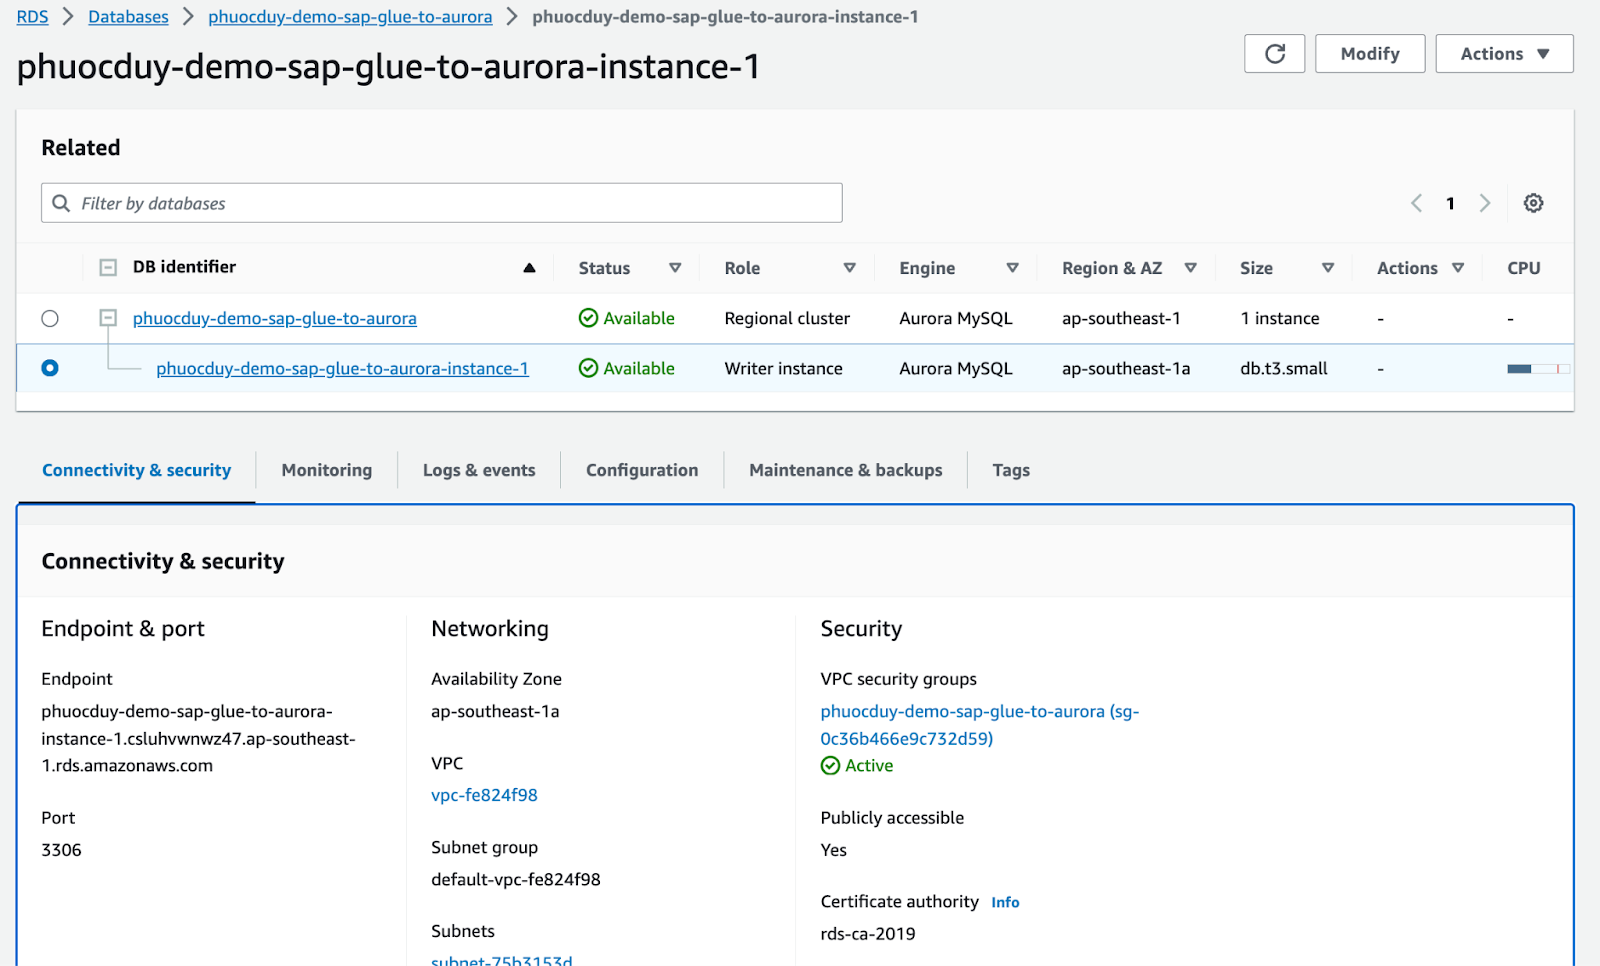Click the db.t3.small size cell
The image size is (1600, 966).
point(1284,368)
